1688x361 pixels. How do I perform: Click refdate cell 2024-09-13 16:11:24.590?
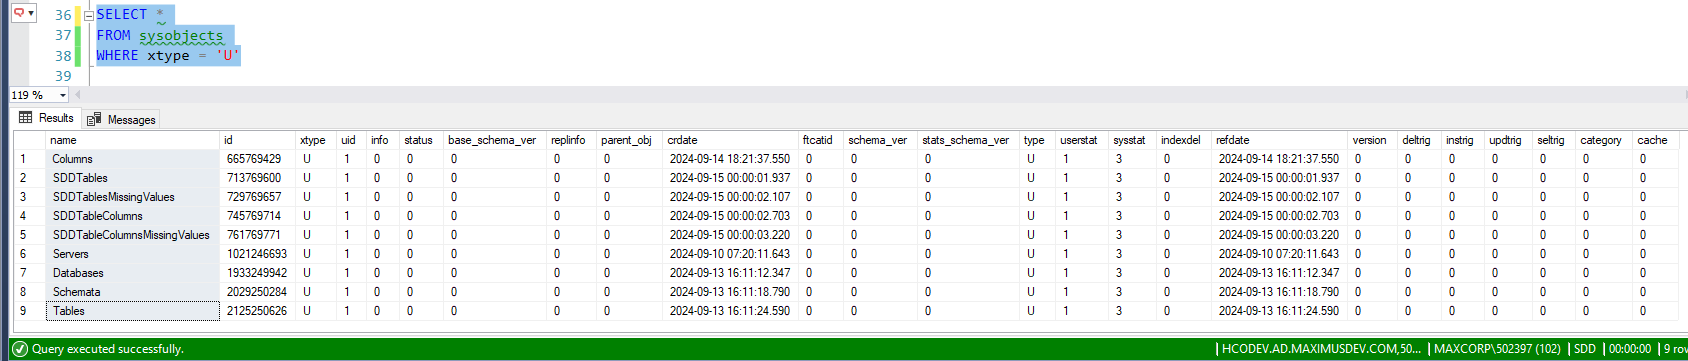click(x=1279, y=311)
